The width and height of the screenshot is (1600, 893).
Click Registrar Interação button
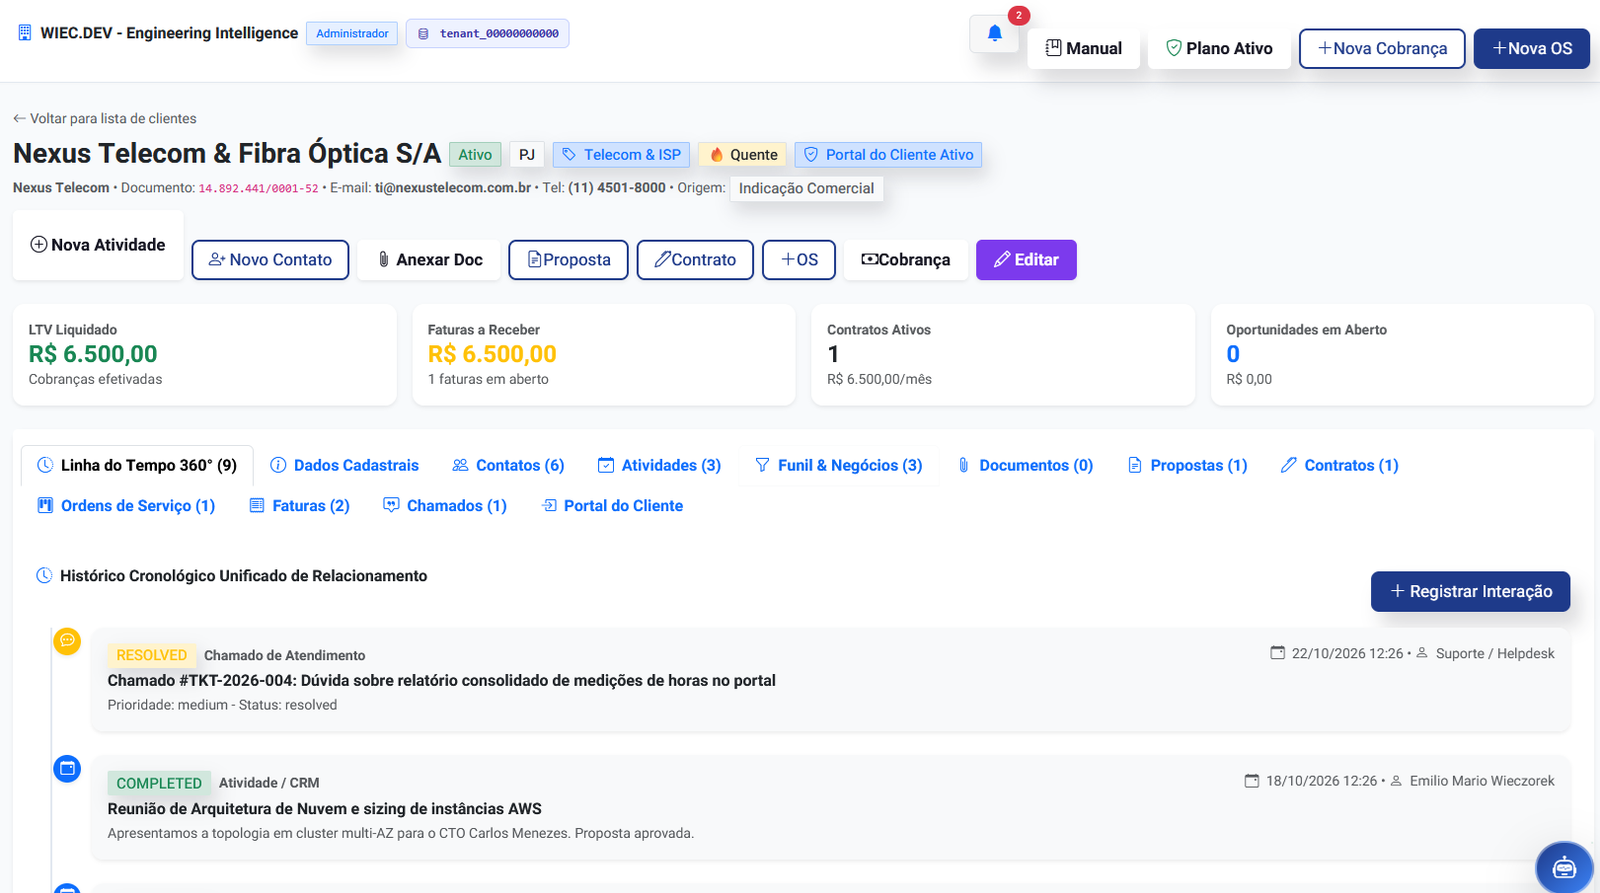click(x=1470, y=591)
